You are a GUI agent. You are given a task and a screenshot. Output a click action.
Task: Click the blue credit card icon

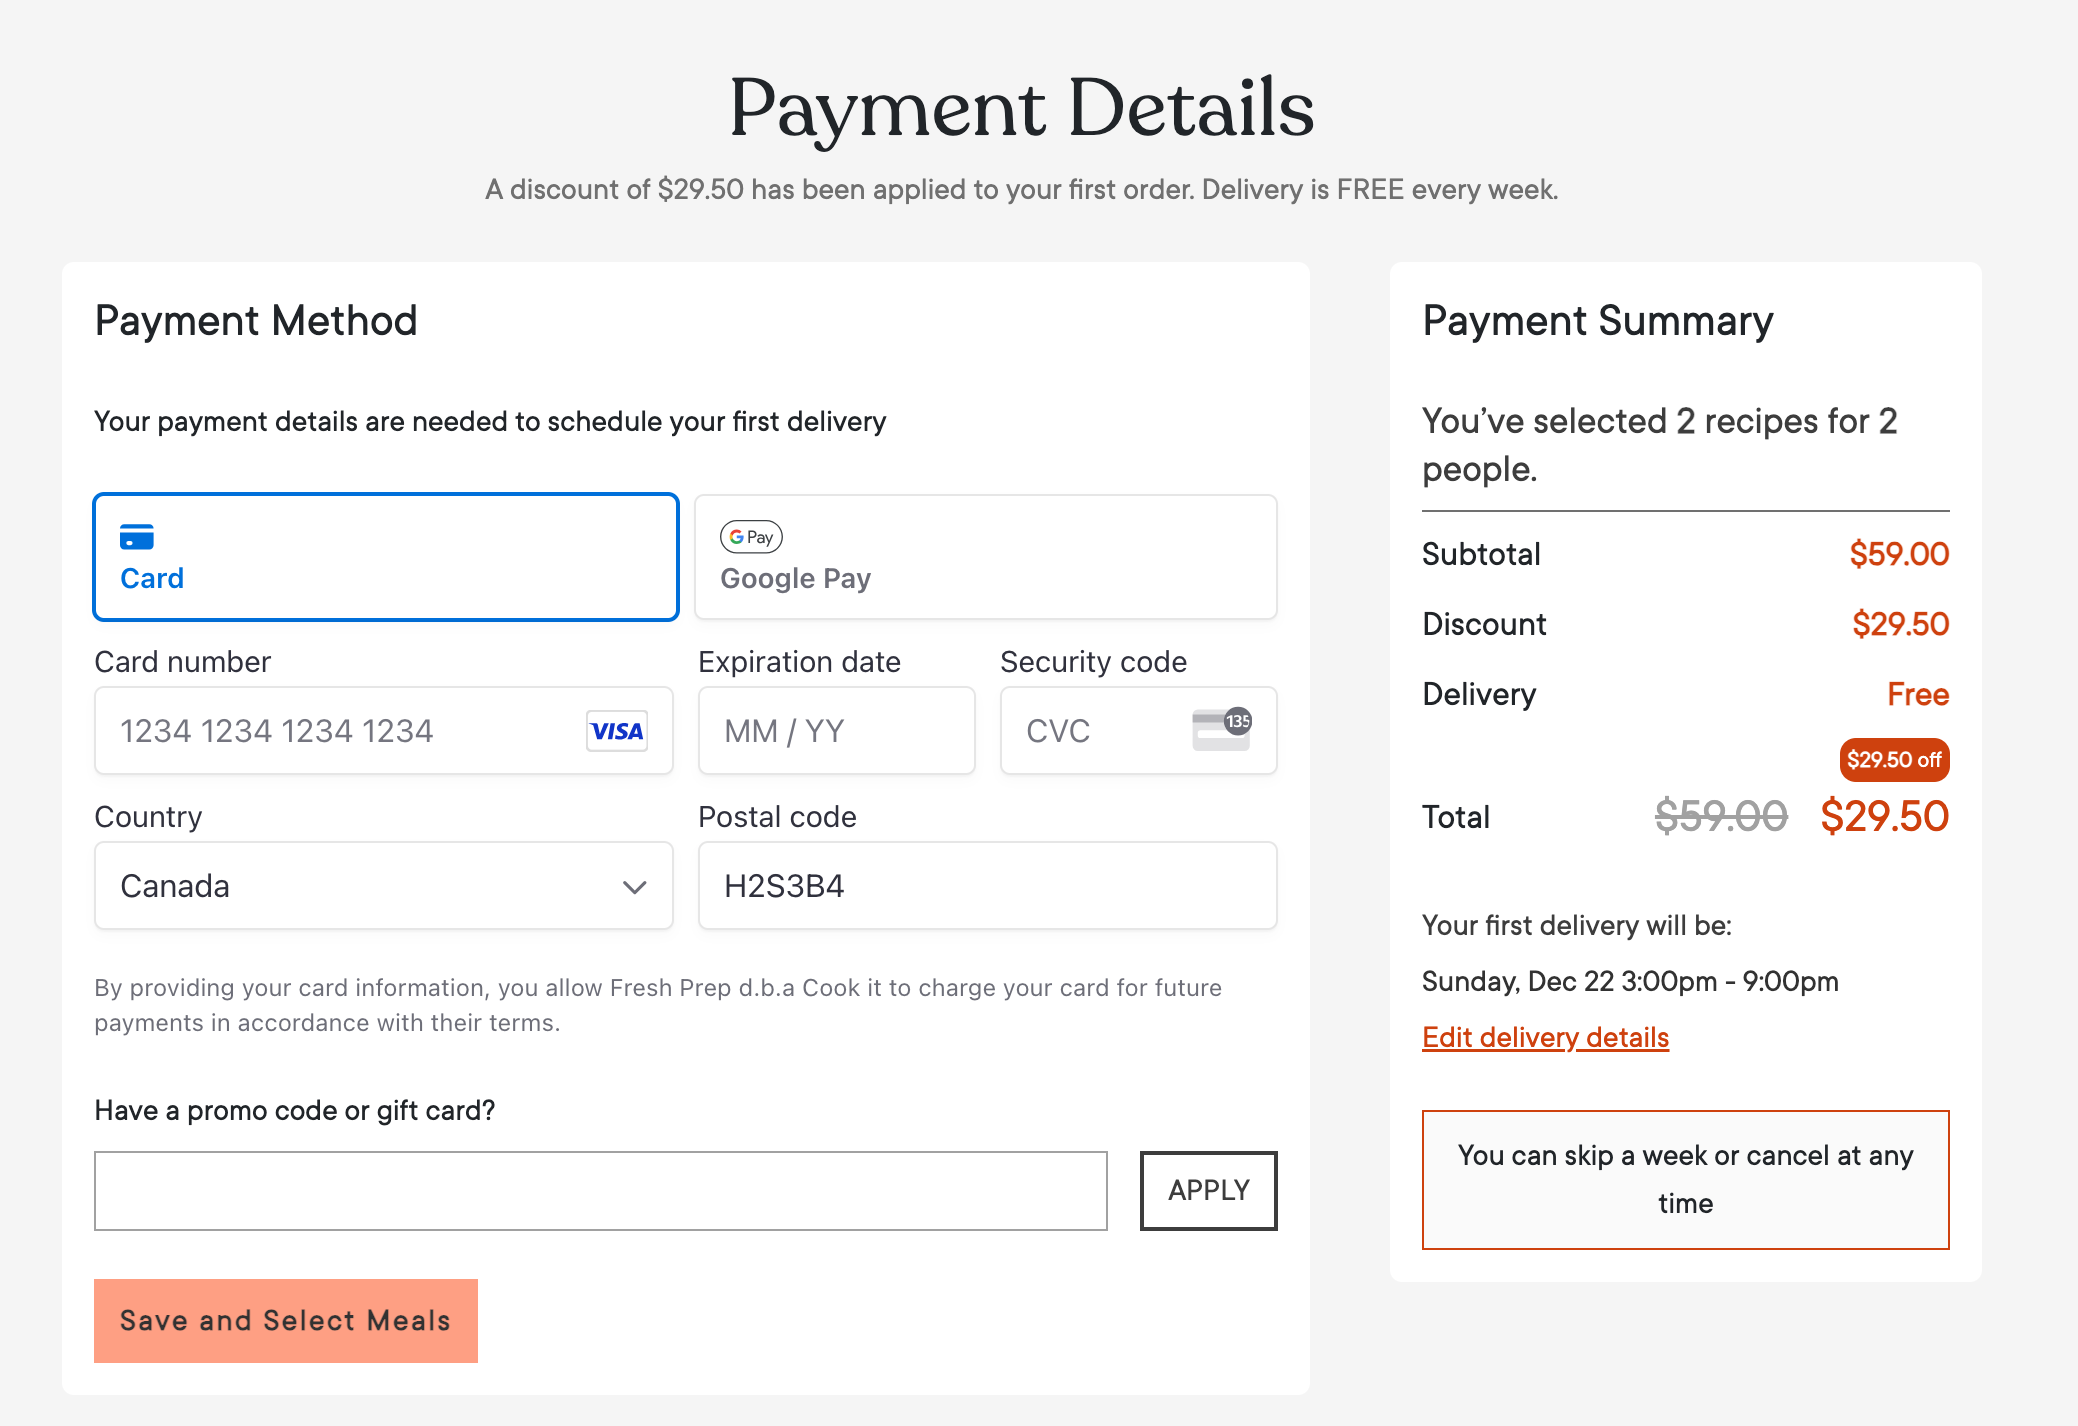(137, 537)
